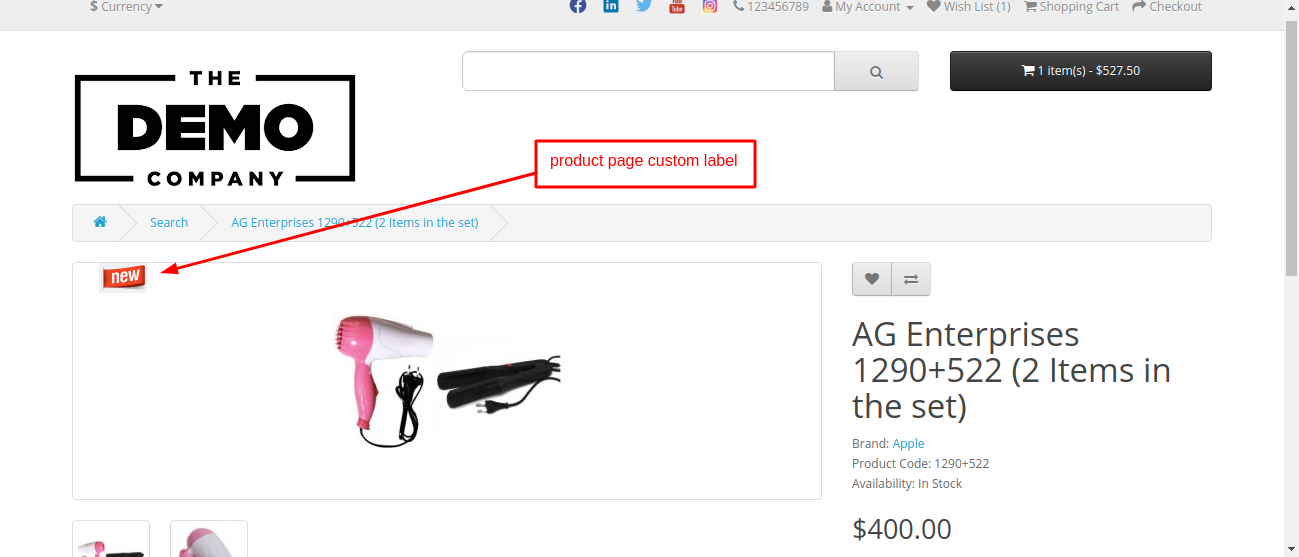Screen dimensions: 1299x557
Task: Go to Checkout in top bar
Action: tap(1167, 7)
